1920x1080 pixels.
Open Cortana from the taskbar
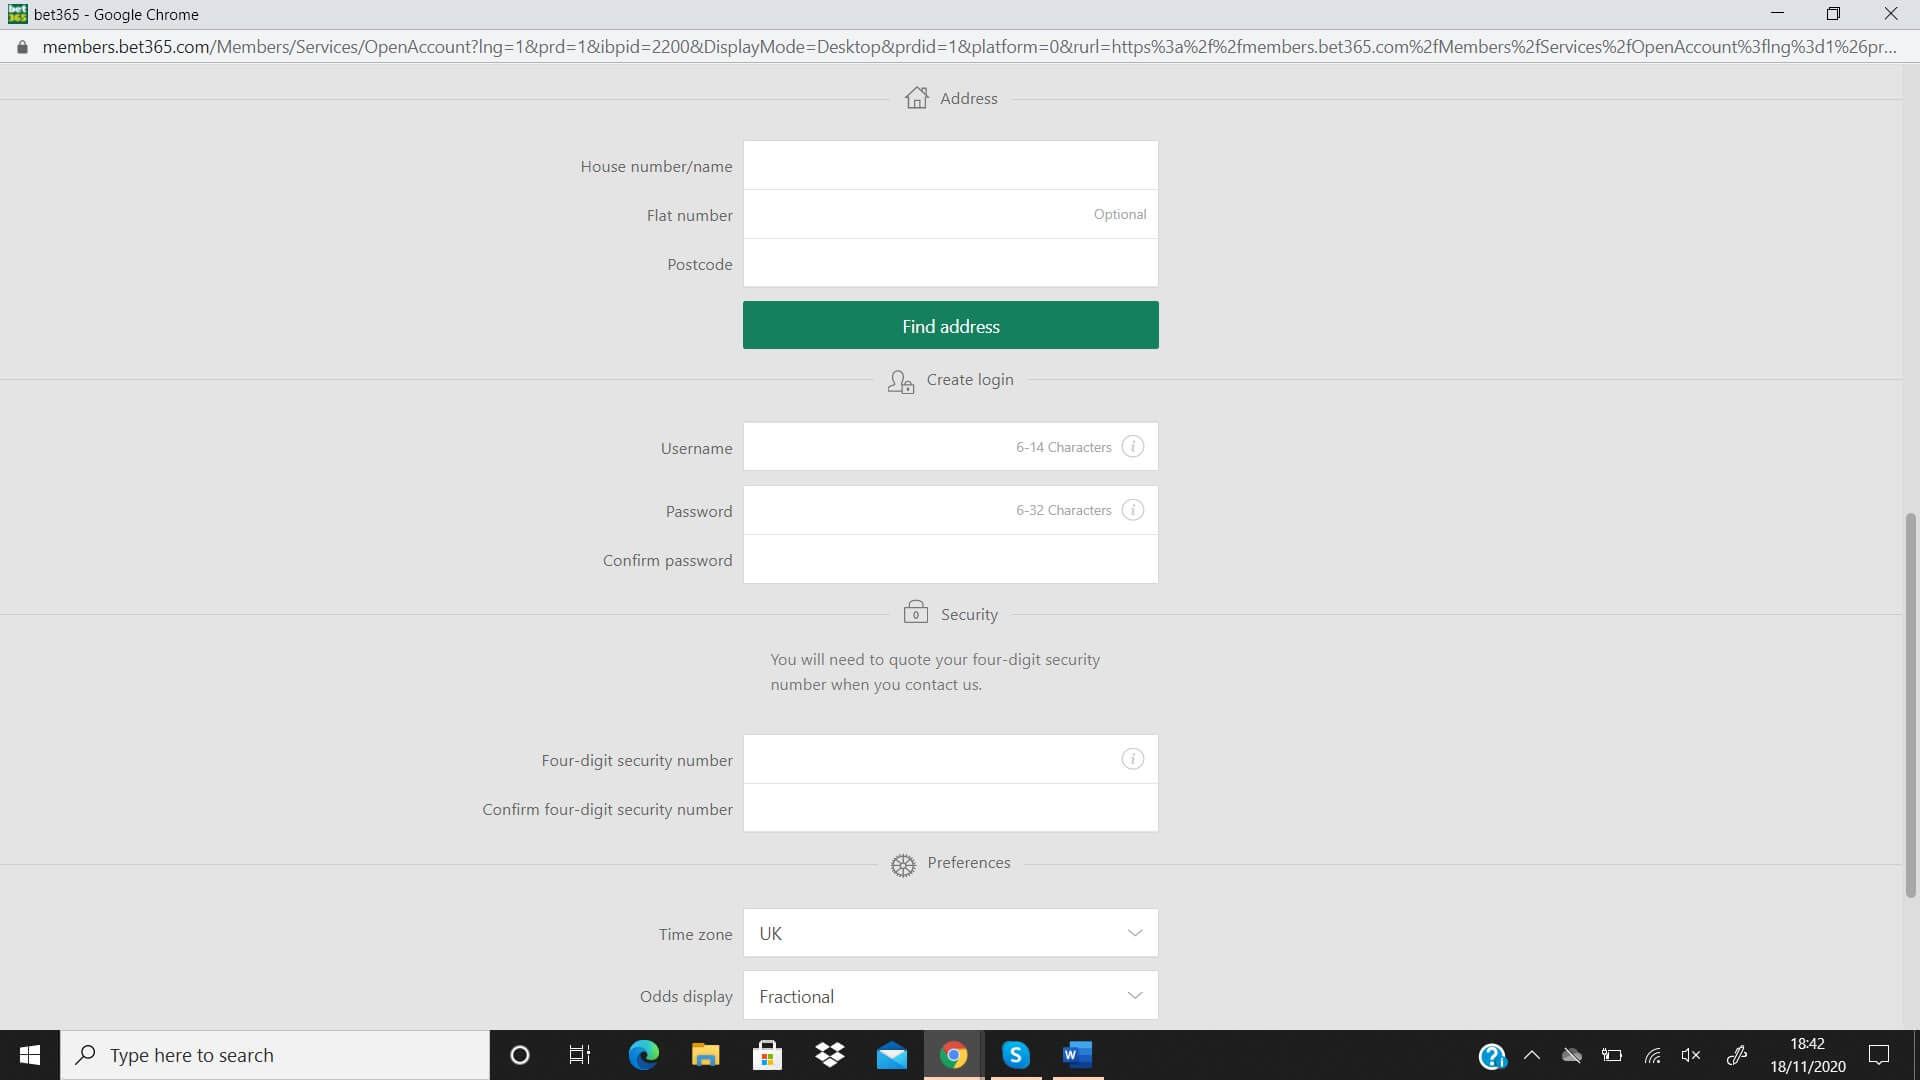coord(519,1055)
